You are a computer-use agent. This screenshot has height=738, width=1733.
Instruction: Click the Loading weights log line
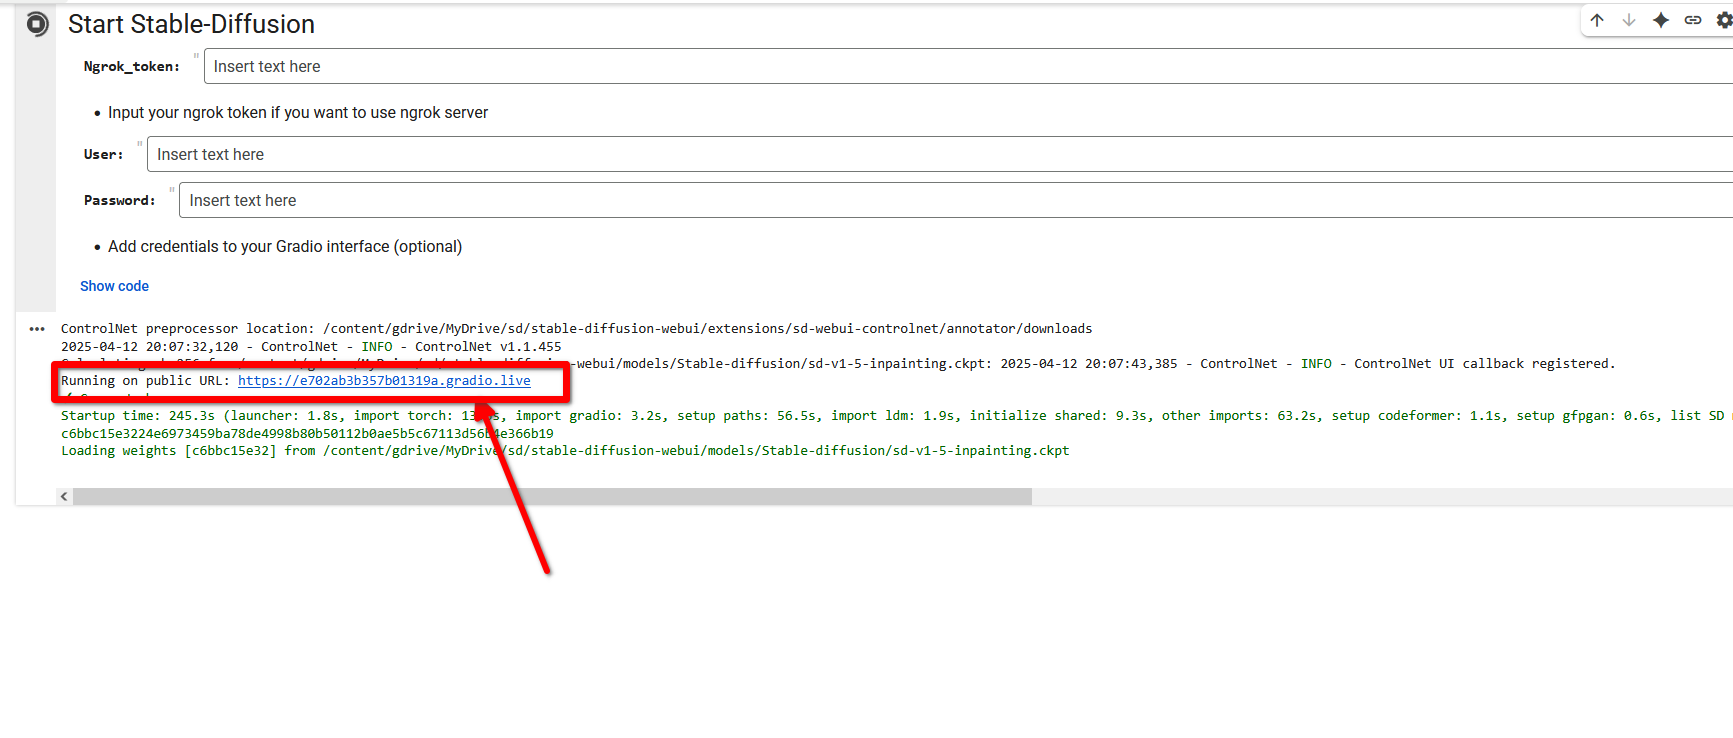(x=565, y=451)
